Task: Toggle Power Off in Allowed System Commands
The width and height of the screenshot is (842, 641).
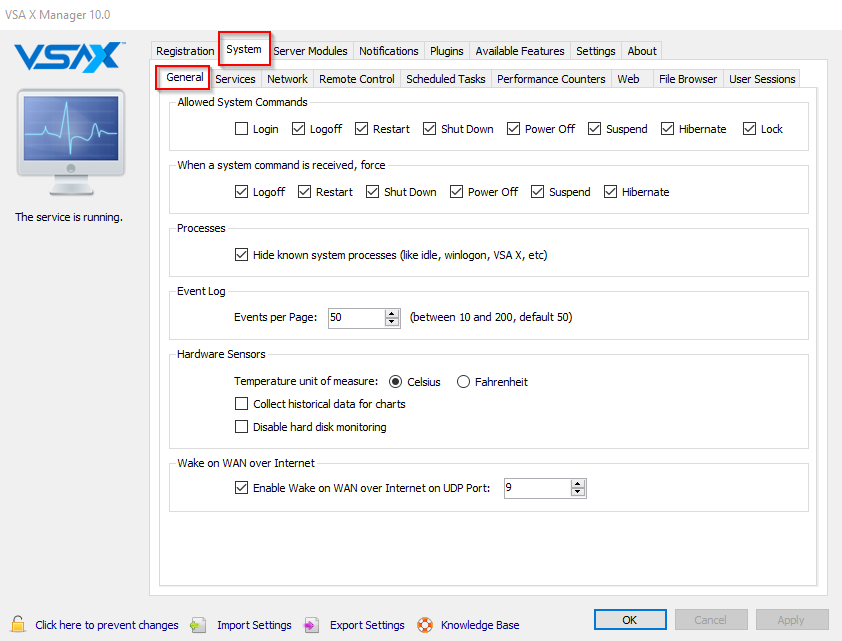Action: click(513, 129)
